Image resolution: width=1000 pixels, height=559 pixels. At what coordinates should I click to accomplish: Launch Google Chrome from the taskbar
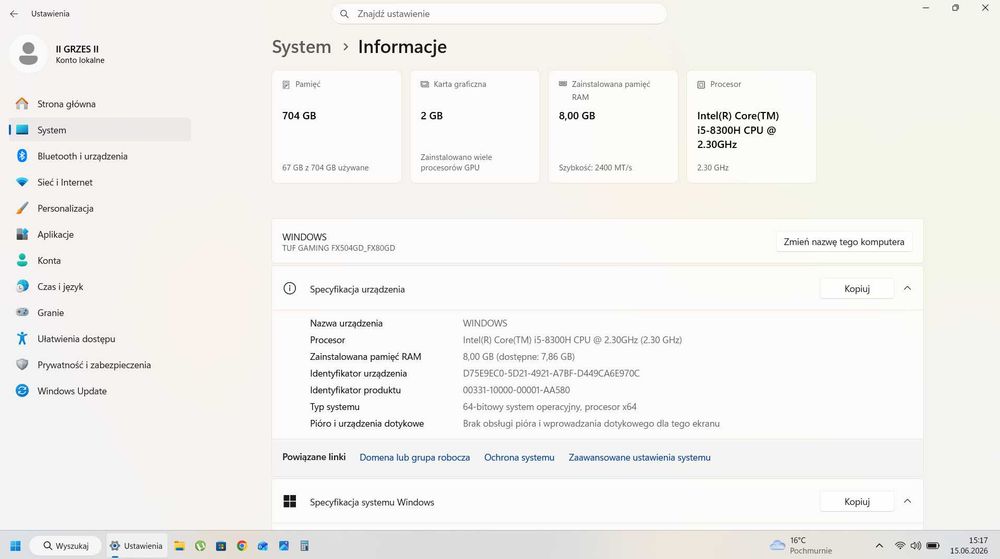point(242,546)
